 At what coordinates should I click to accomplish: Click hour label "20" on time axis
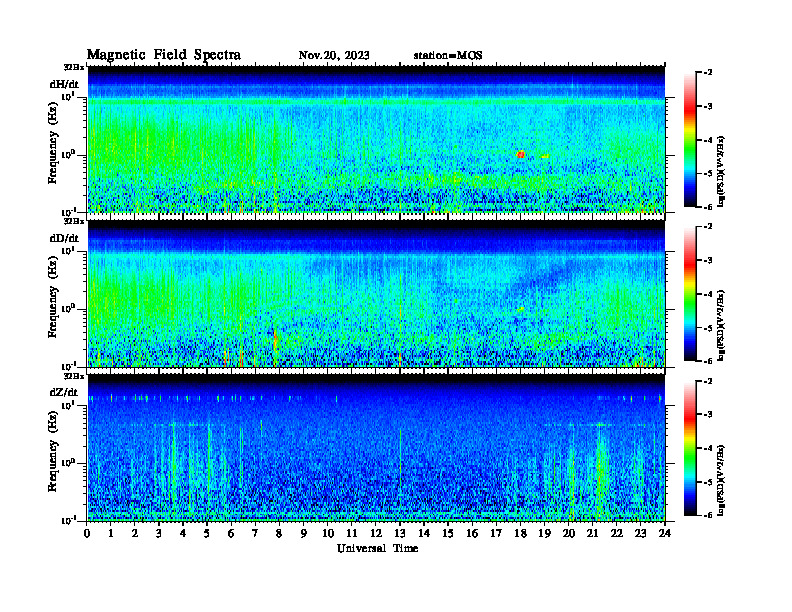(x=569, y=534)
